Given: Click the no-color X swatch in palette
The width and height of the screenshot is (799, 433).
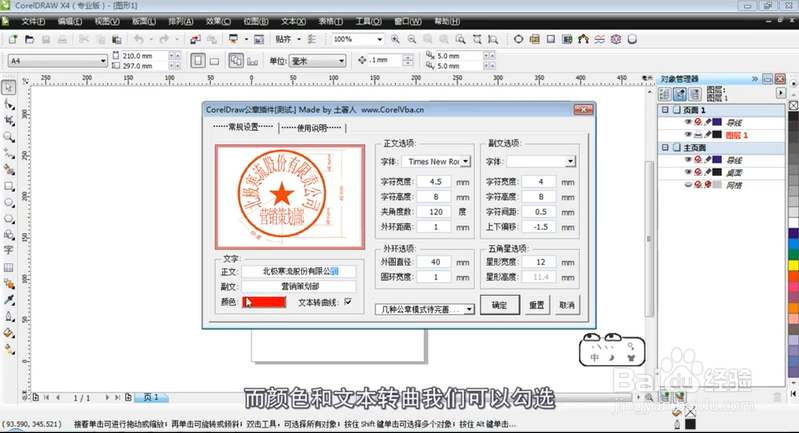Looking at the screenshot, I should click(x=793, y=105).
